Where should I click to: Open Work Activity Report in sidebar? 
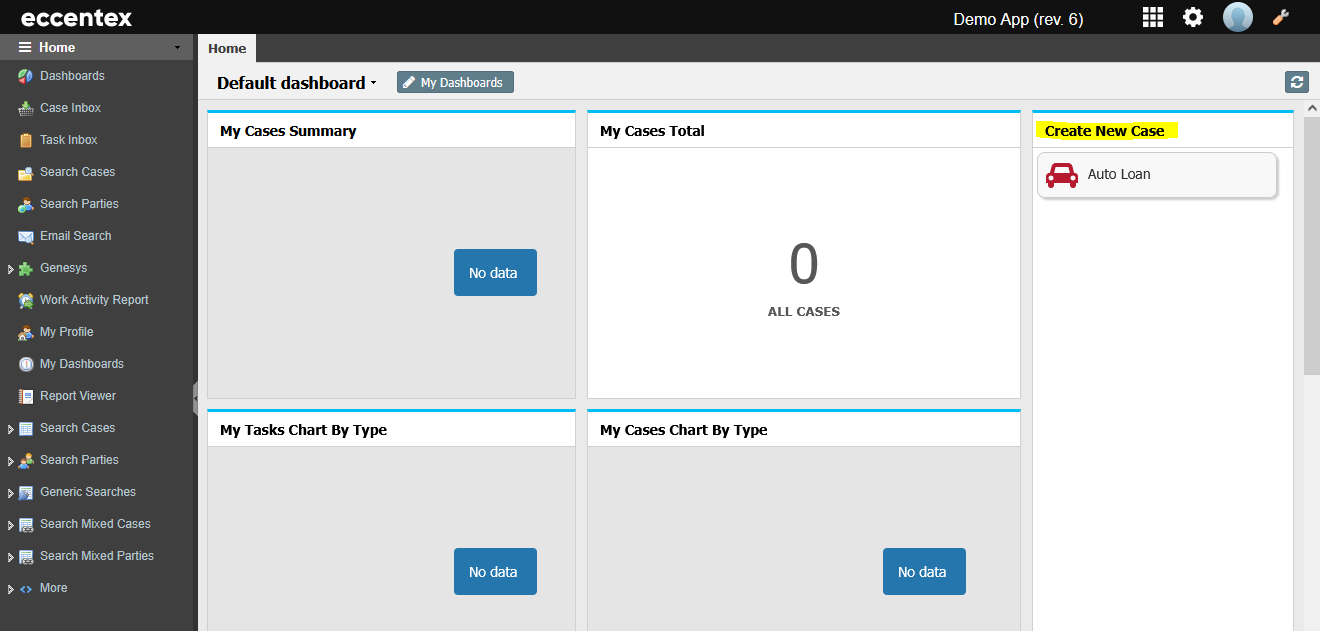click(94, 300)
